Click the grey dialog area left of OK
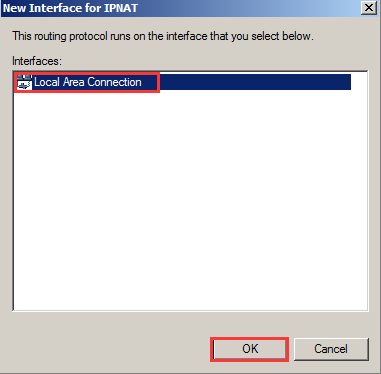381x374 pixels. (x=107, y=349)
